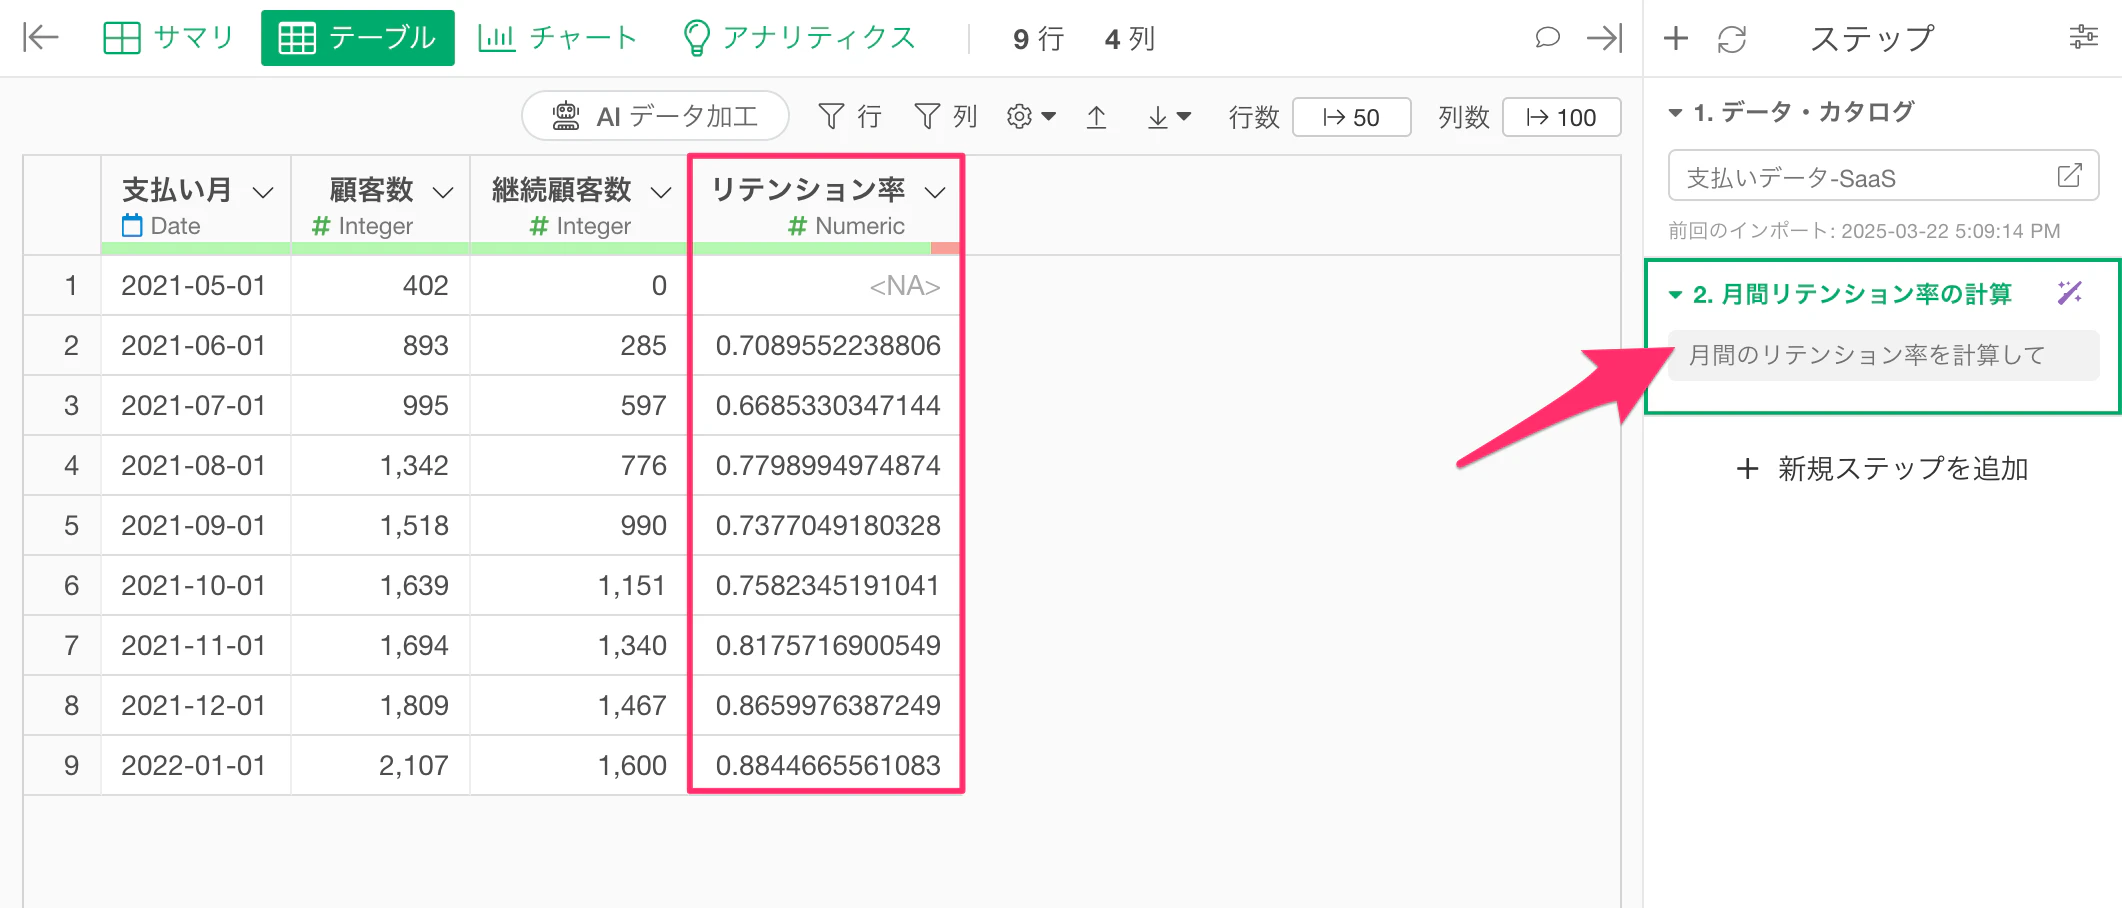
Task: Open step panel settings sliders icon
Action: click(x=2084, y=38)
